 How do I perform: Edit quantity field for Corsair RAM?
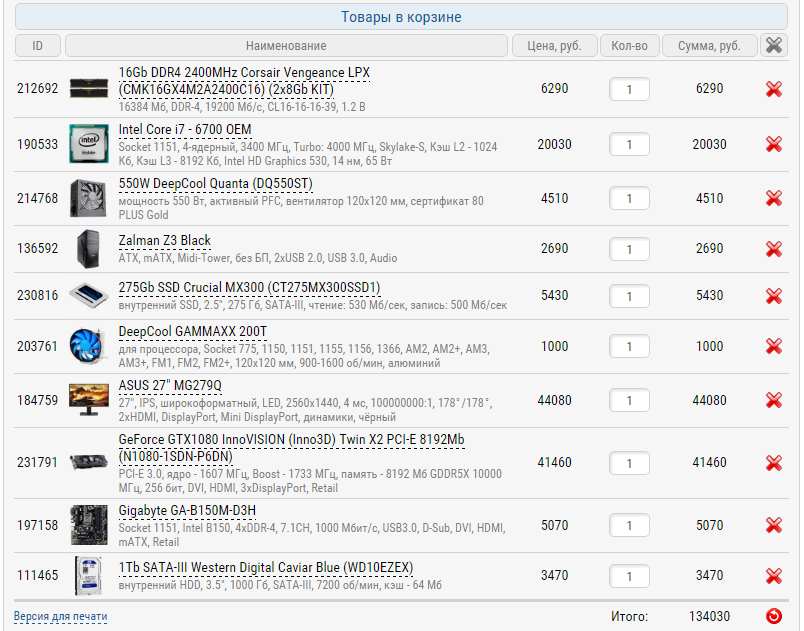pos(629,90)
